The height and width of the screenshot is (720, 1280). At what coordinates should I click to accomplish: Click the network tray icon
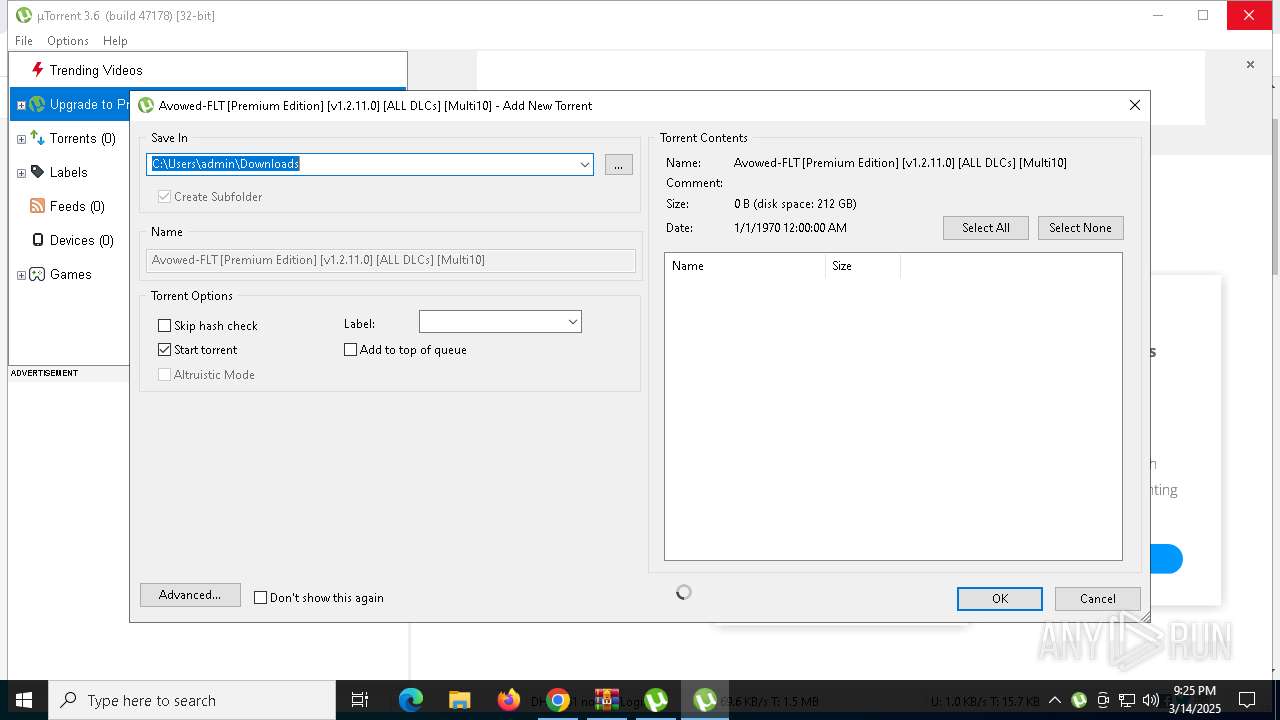point(1127,700)
